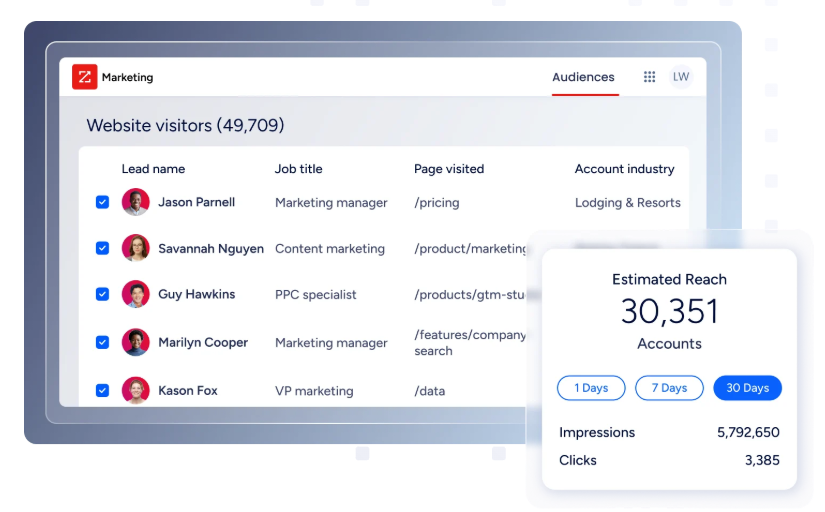
Task: Uncheck the Jason Parnell checkbox
Action: (103, 202)
